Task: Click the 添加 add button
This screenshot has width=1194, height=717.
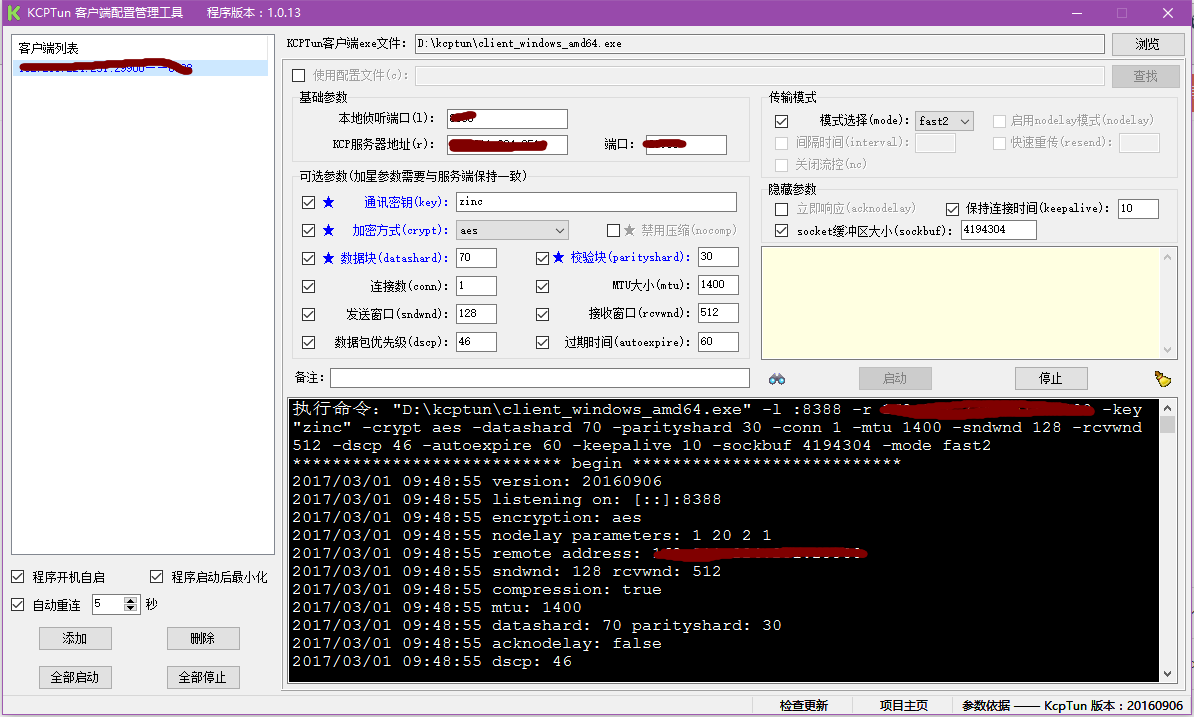Action: 75,639
